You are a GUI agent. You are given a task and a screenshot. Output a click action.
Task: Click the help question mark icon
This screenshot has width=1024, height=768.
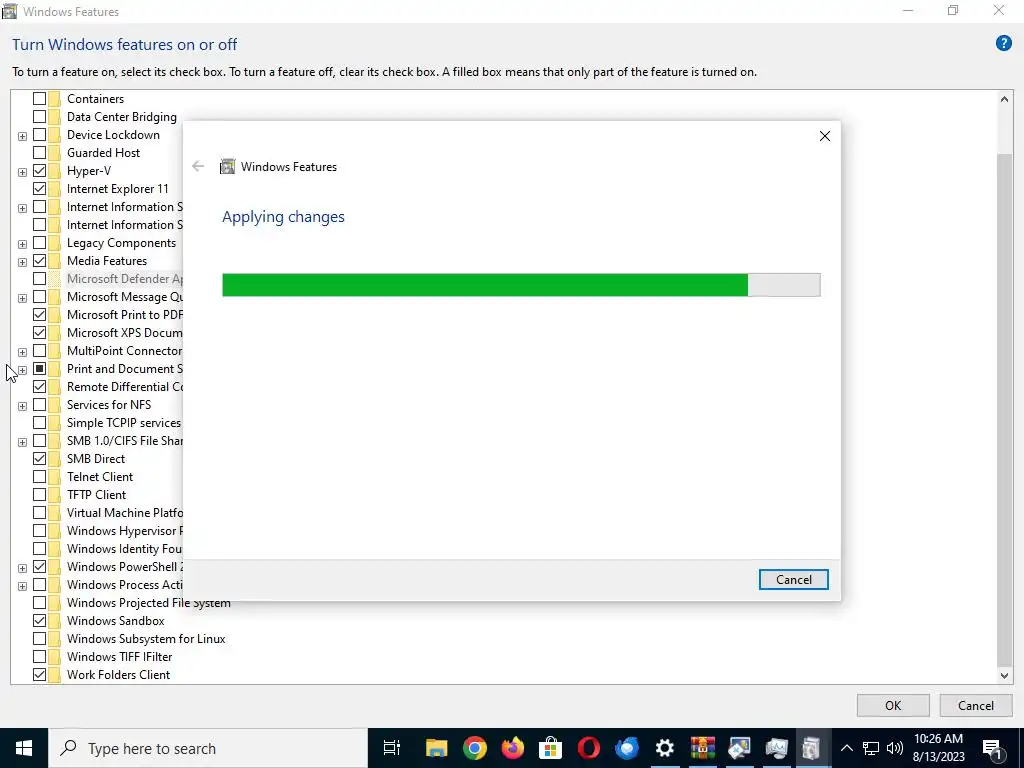pyautogui.click(x=1004, y=43)
